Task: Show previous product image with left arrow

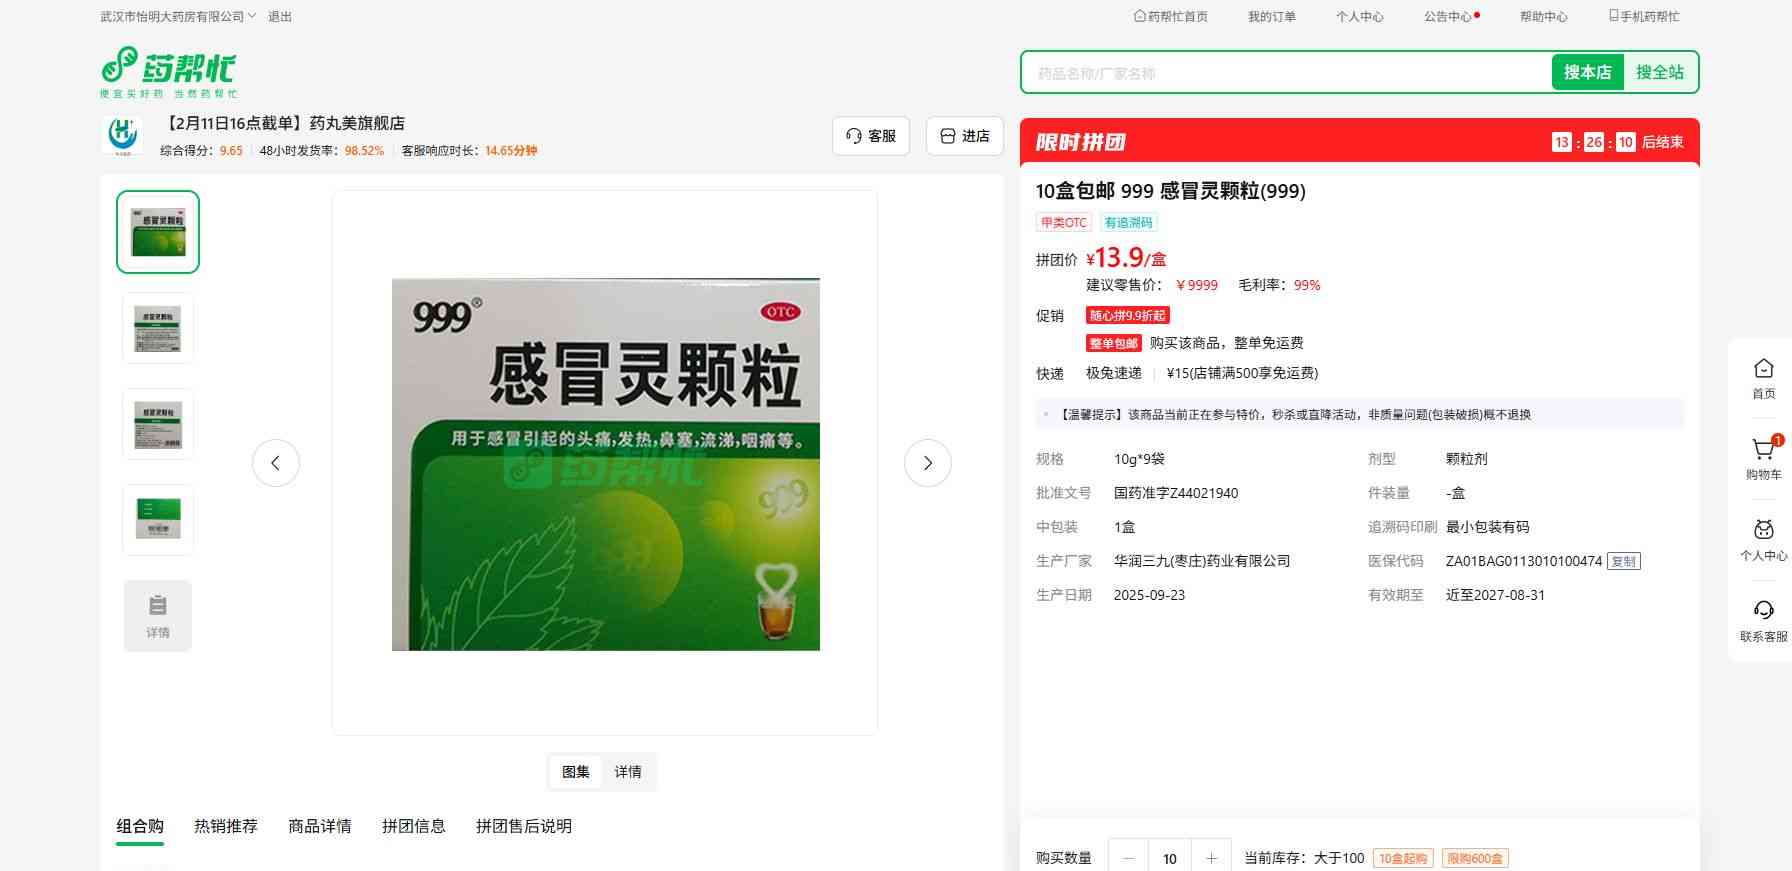Action: pyautogui.click(x=276, y=463)
